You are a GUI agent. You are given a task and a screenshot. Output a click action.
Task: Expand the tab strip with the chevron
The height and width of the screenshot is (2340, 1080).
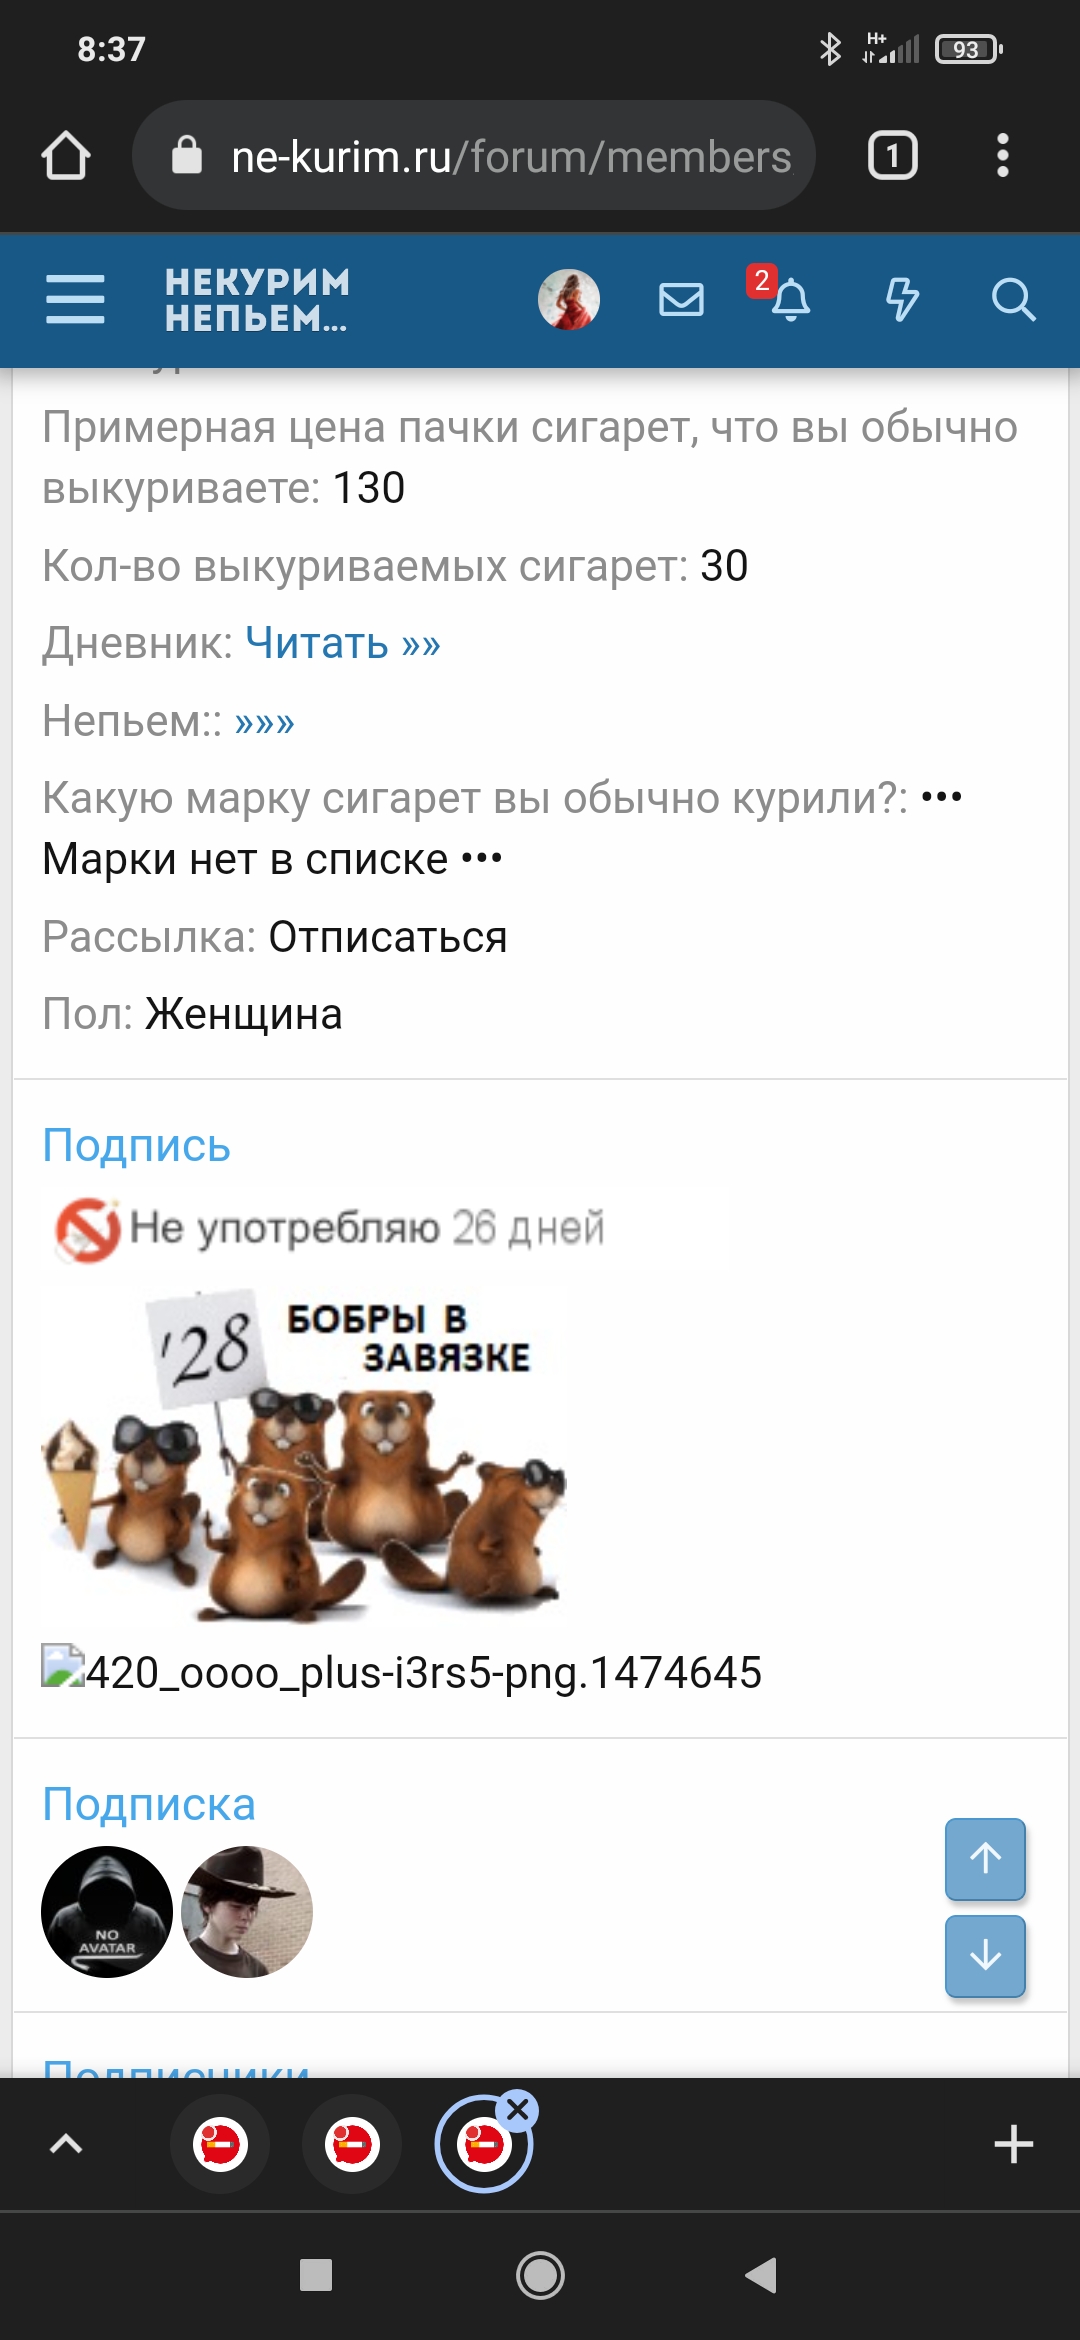click(x=66, y=2144)
